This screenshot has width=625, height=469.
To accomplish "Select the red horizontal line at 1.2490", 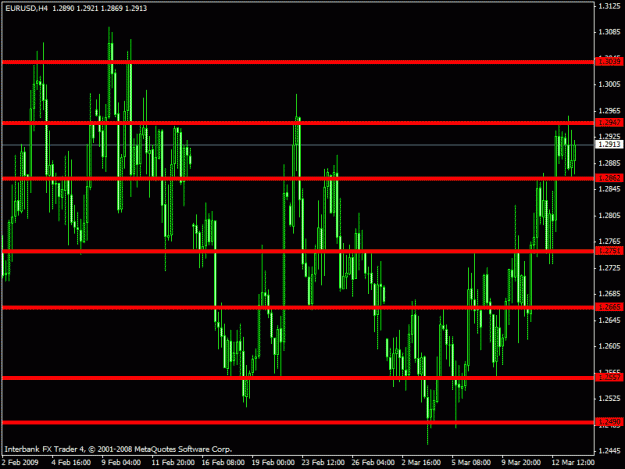I will click(298, 422).
